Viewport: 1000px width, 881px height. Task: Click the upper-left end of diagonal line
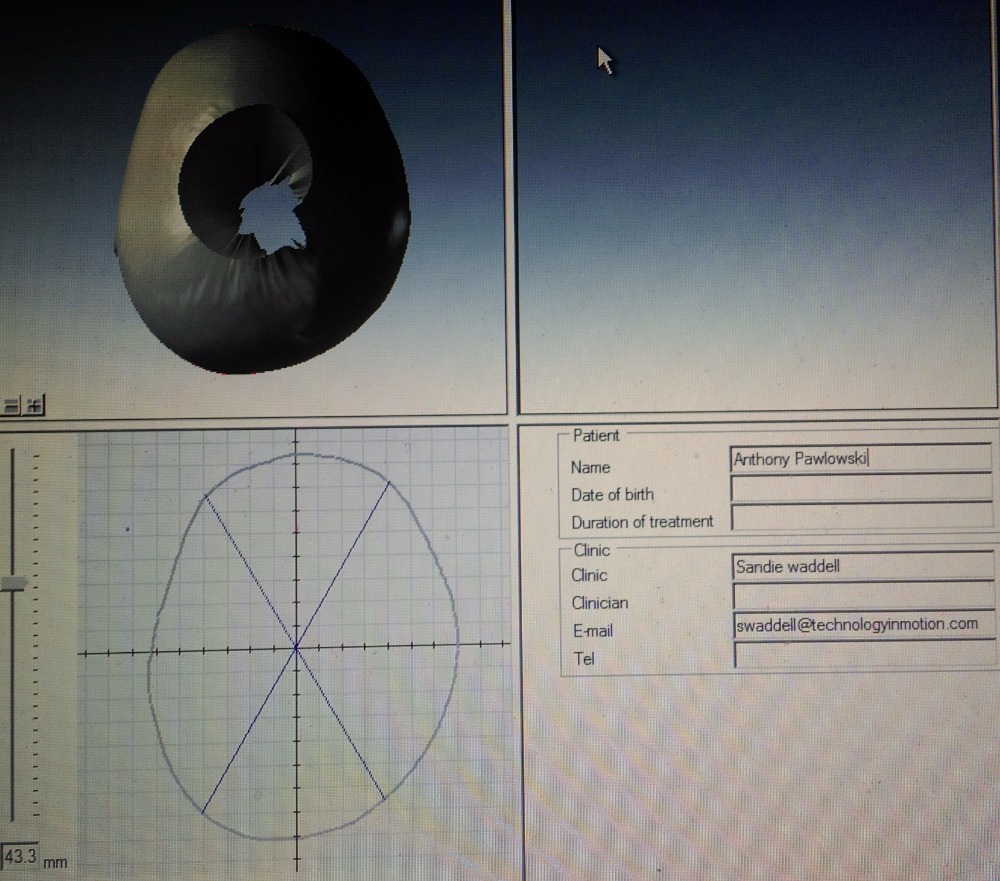[204, 495]
